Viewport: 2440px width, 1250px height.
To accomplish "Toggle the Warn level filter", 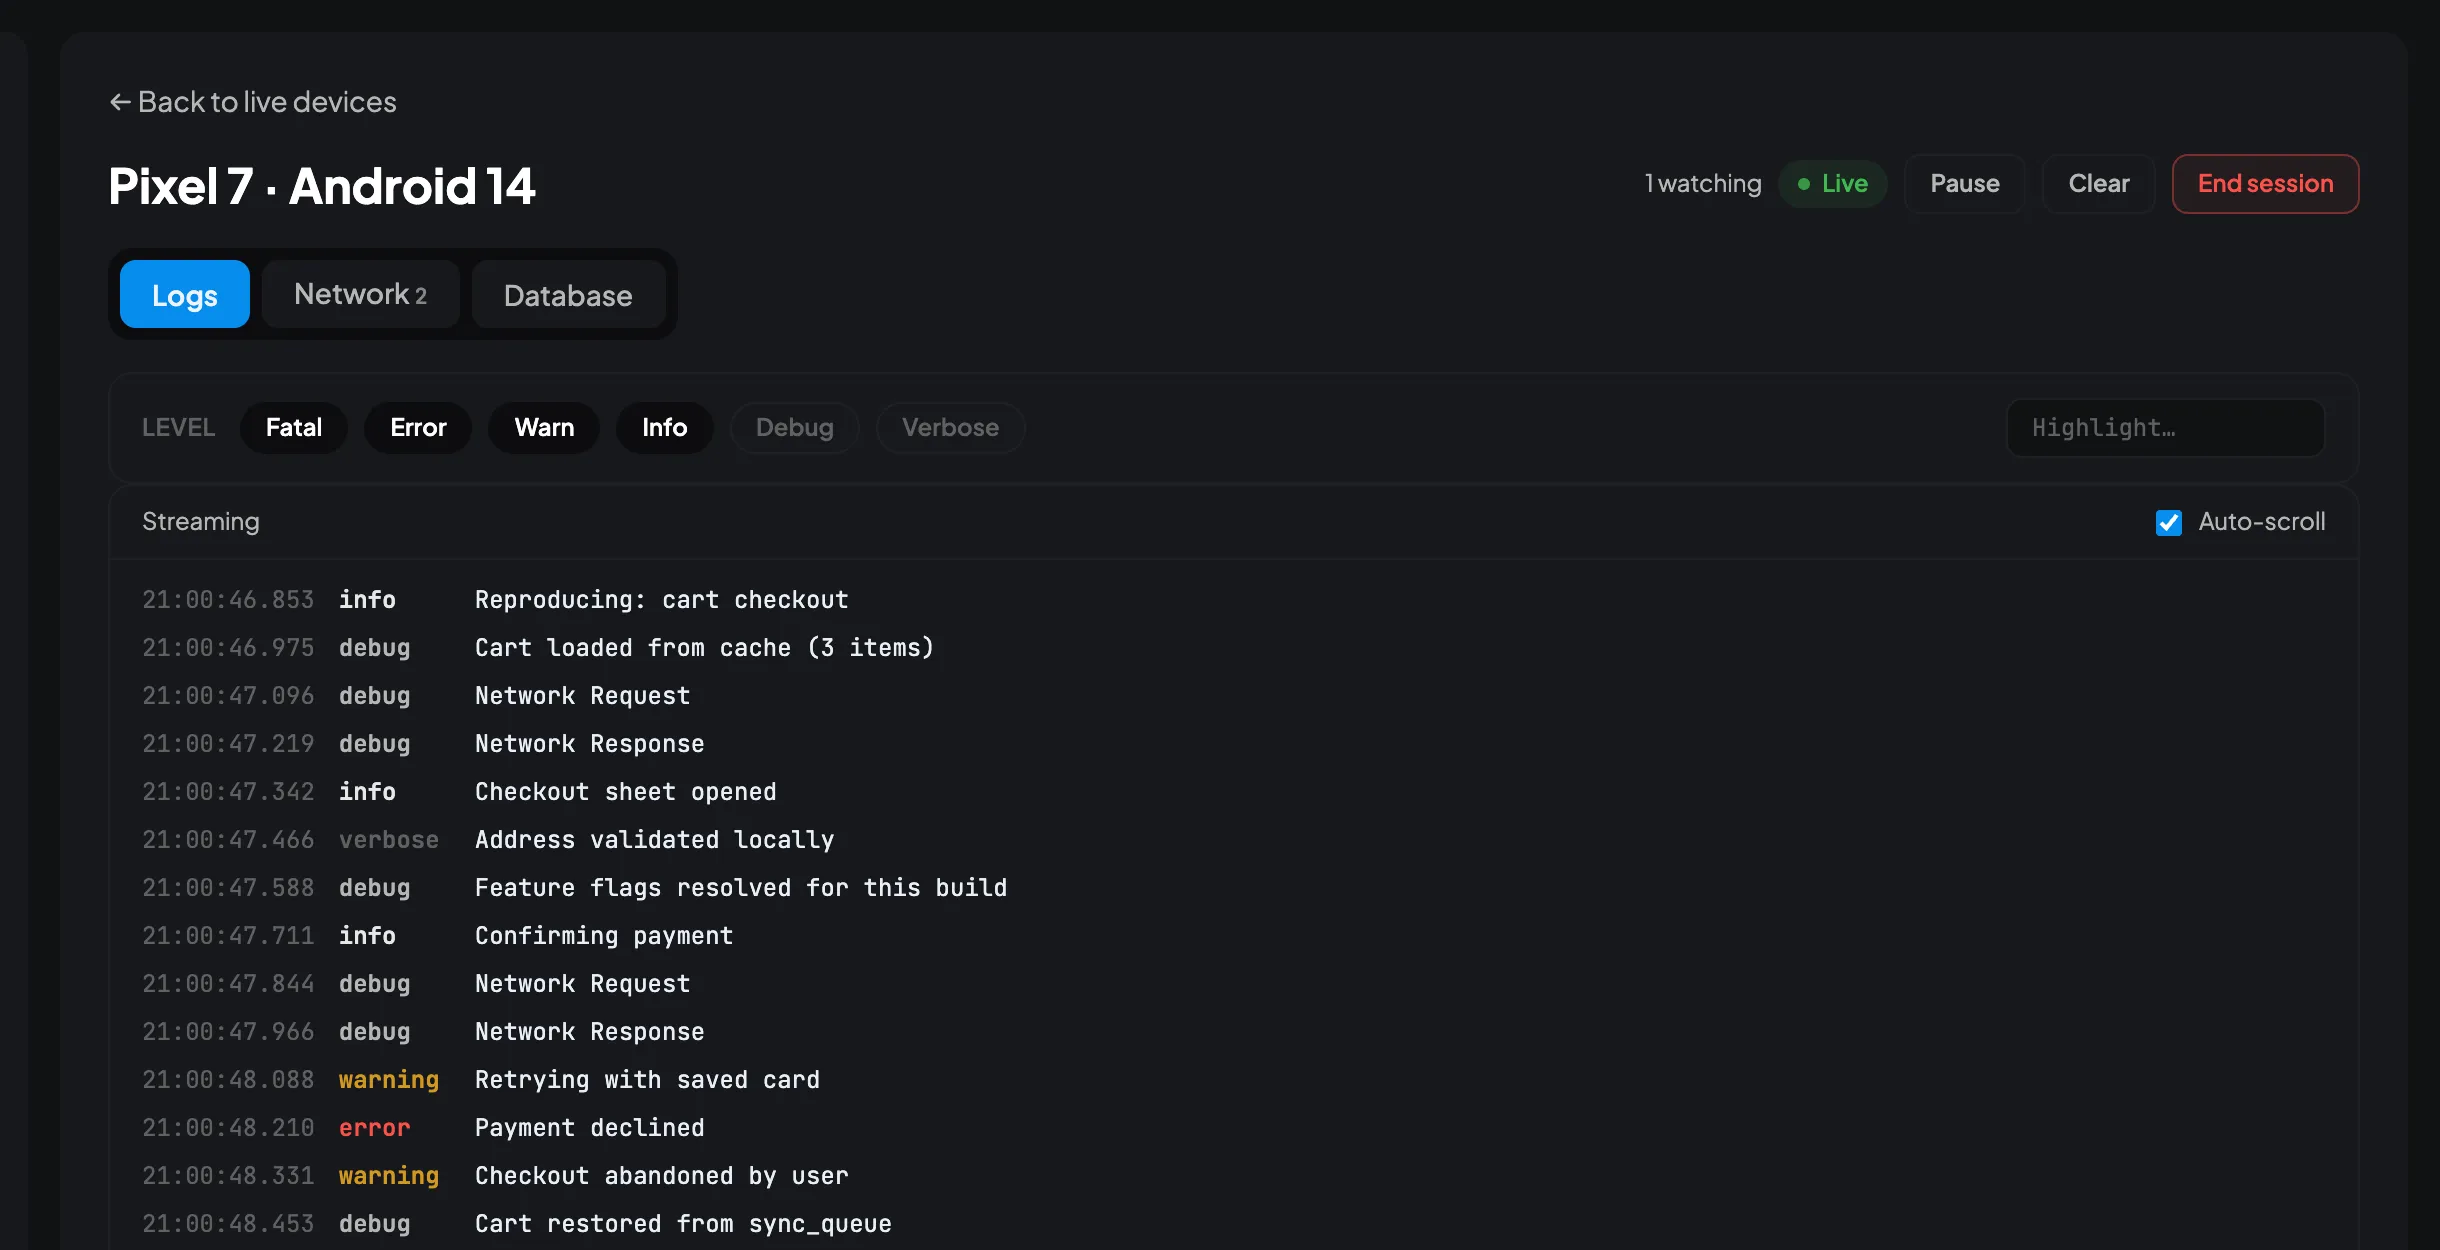I will point(544,428).
